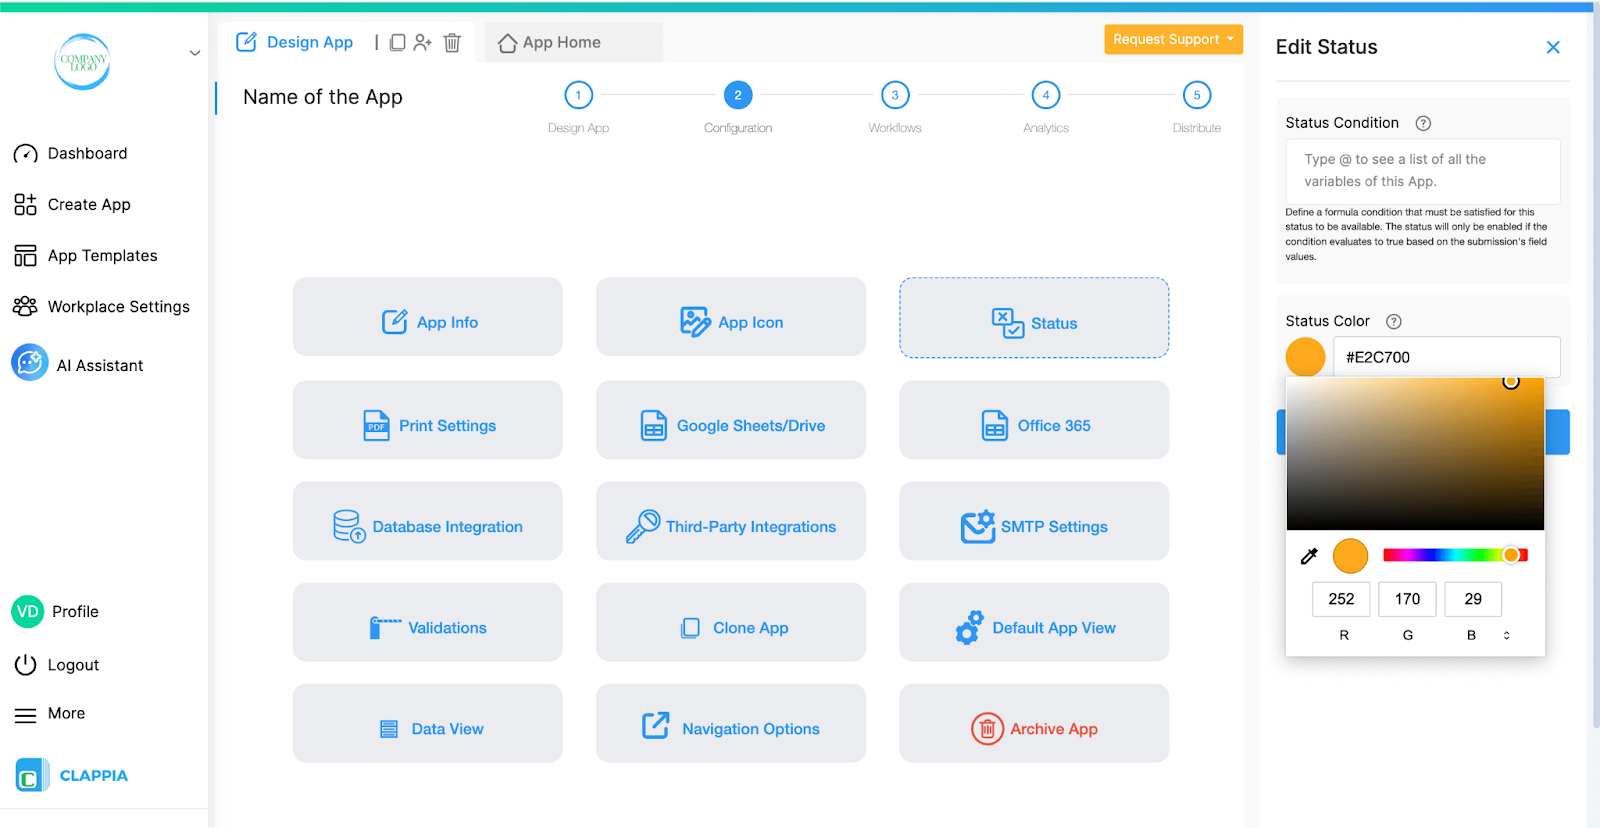The image size is (1600, 828).
Task: Click the Archive App trash icon
Action: pyautogui.click(x=987, y=729)
